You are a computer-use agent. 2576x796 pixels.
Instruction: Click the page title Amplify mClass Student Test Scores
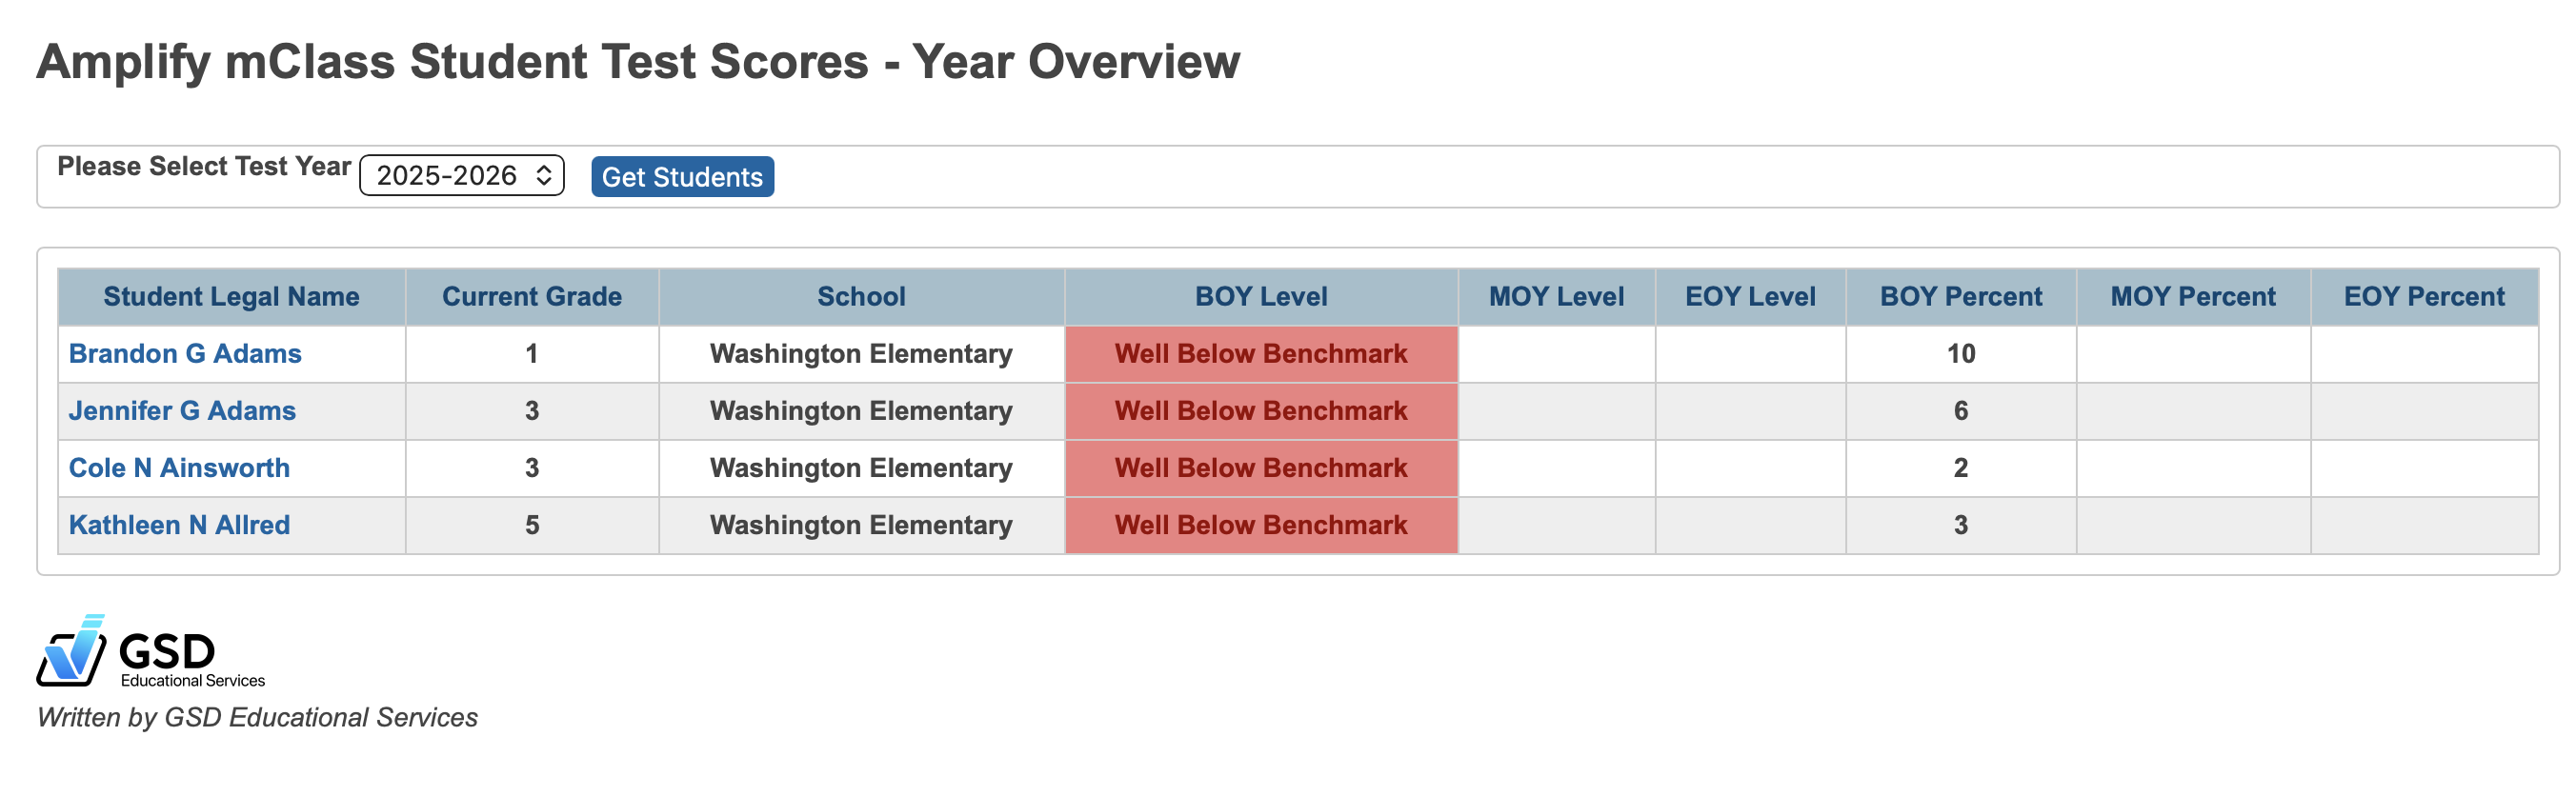coord(637,61)
